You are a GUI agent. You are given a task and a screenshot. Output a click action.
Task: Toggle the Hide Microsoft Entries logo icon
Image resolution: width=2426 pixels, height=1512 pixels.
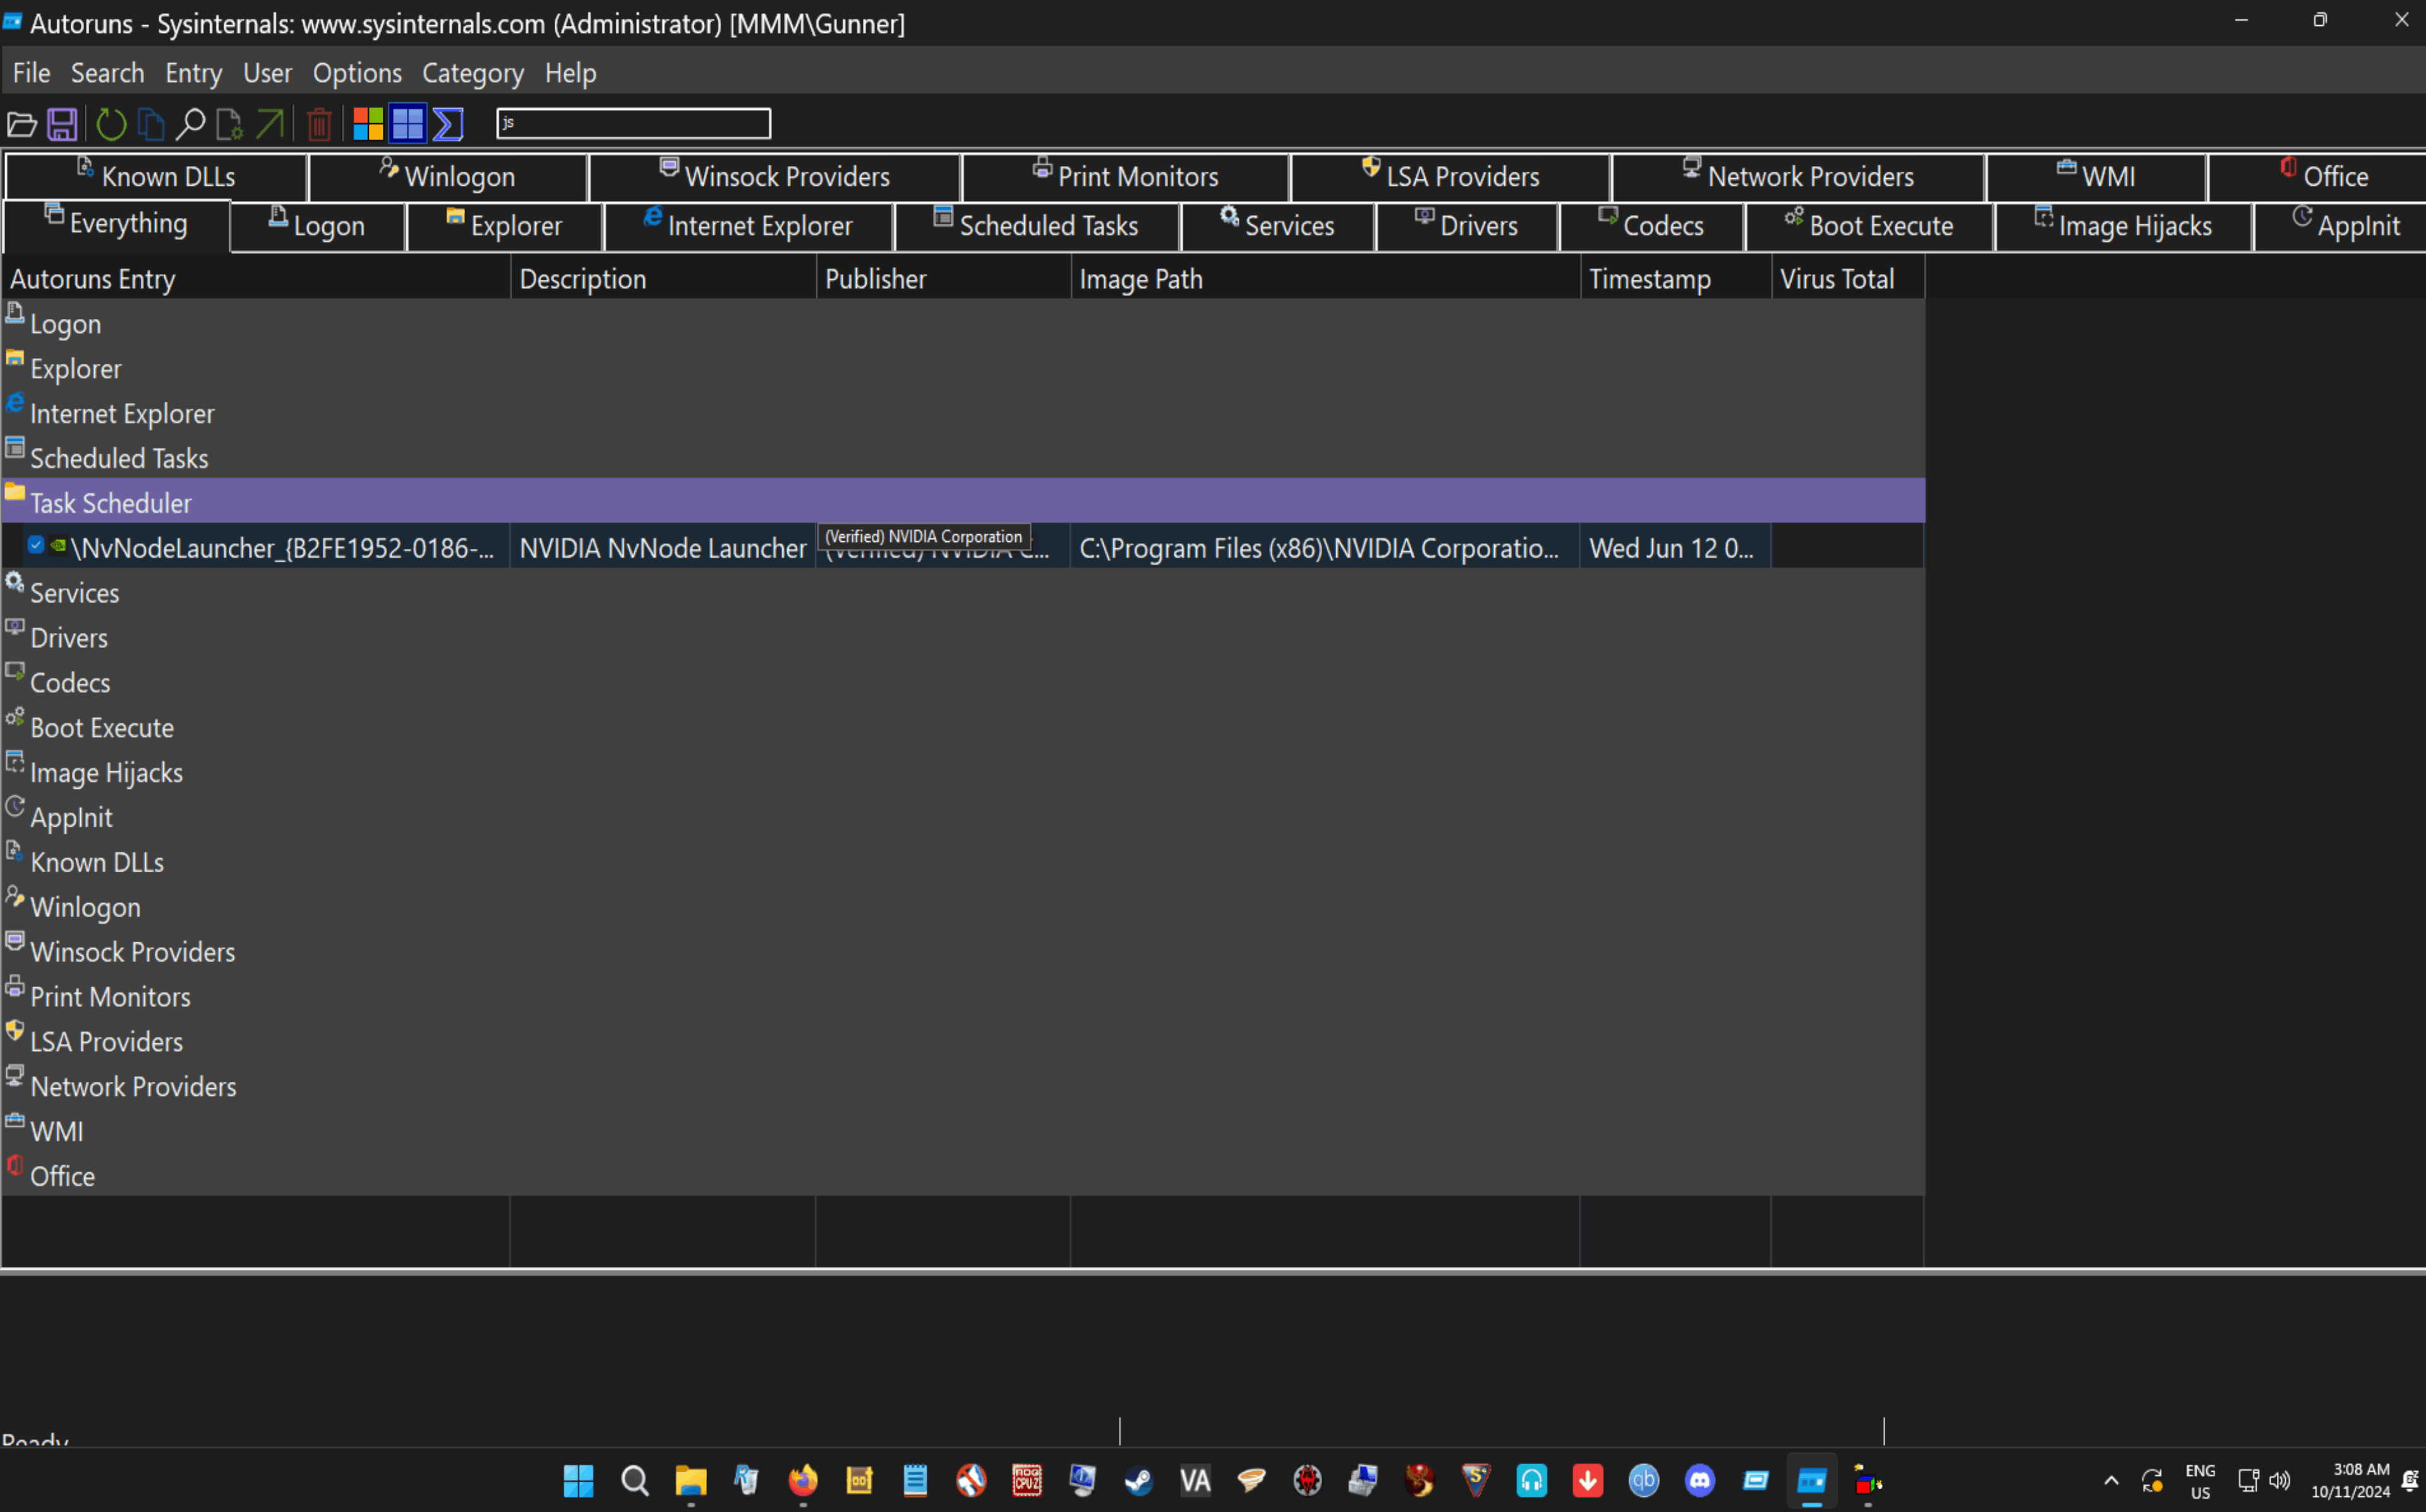368,124
